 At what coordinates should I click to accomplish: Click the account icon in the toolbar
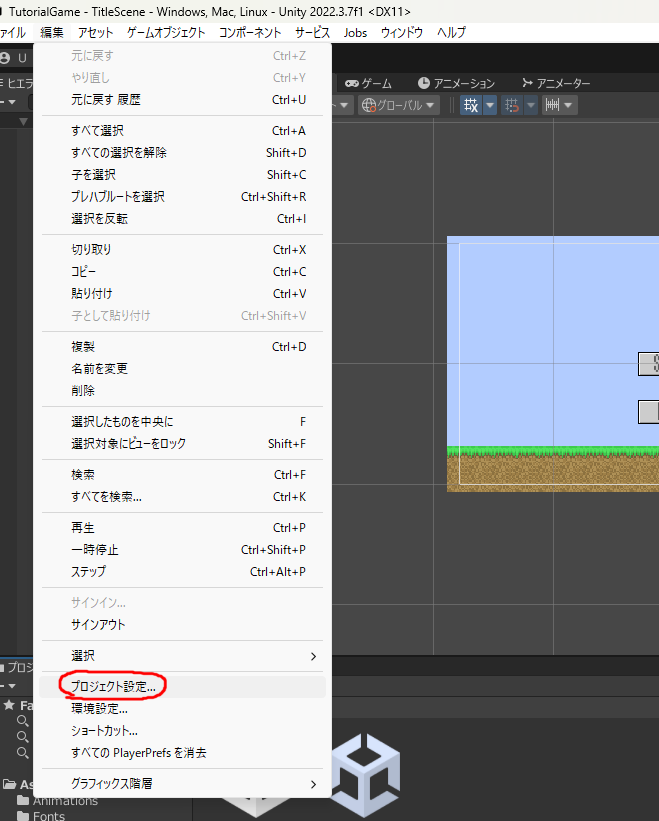click(x=6, y=58)
